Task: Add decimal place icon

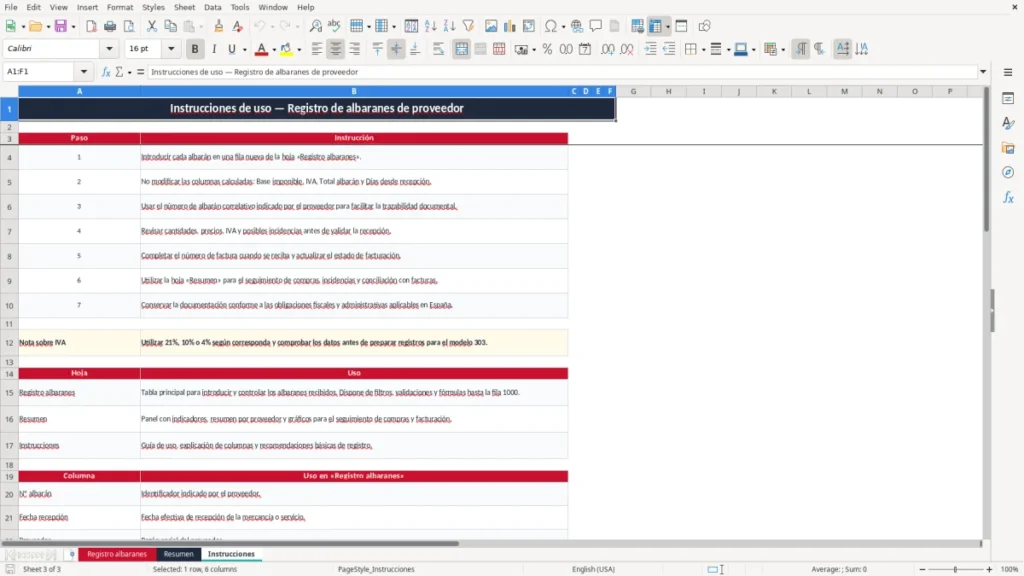Action: point(607,49)
